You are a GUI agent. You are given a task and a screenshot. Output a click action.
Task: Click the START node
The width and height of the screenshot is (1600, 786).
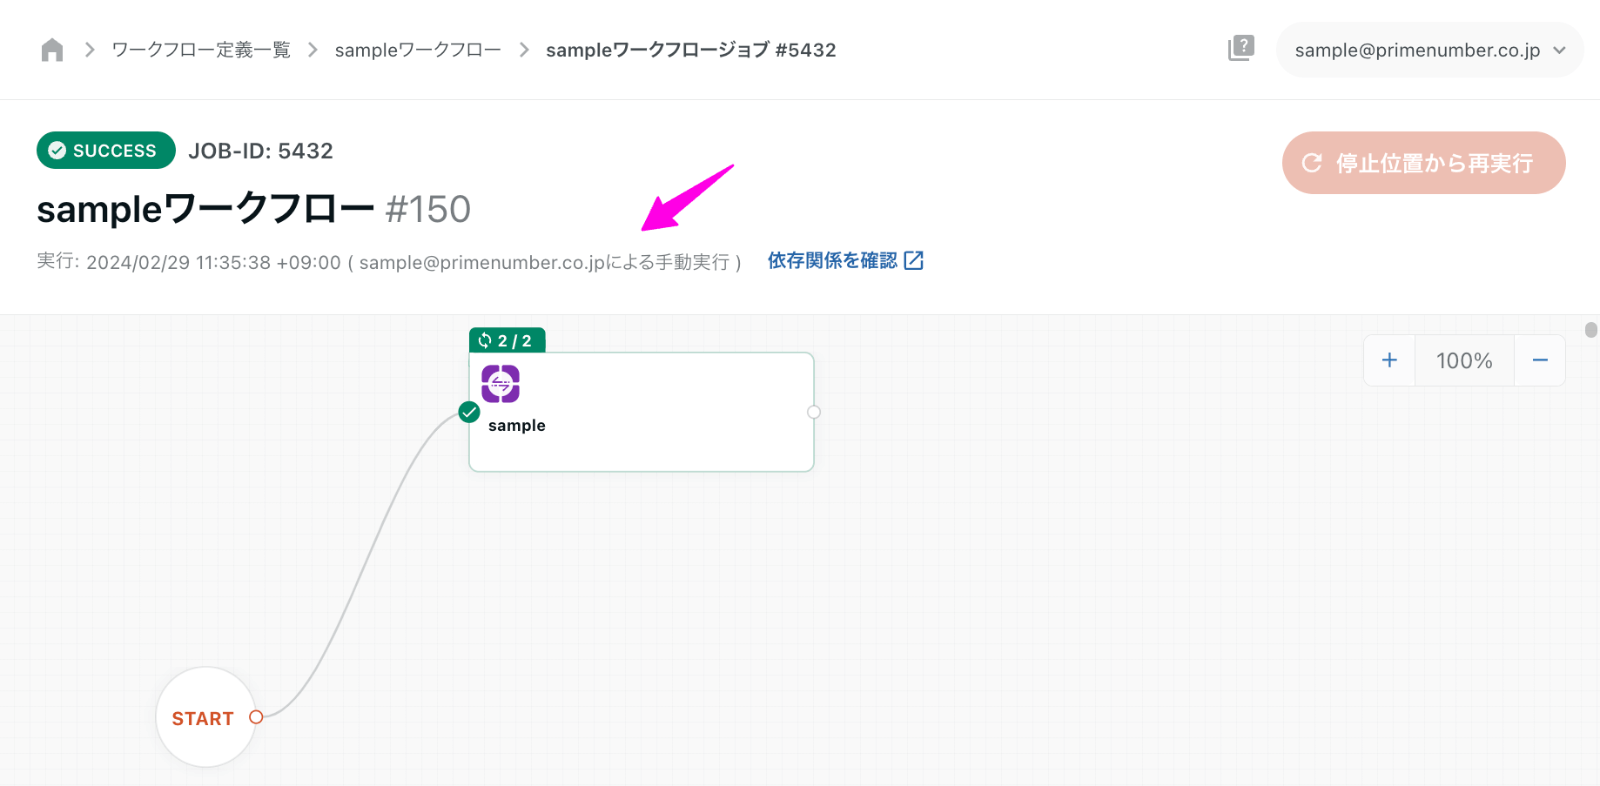tap(206, 717)
